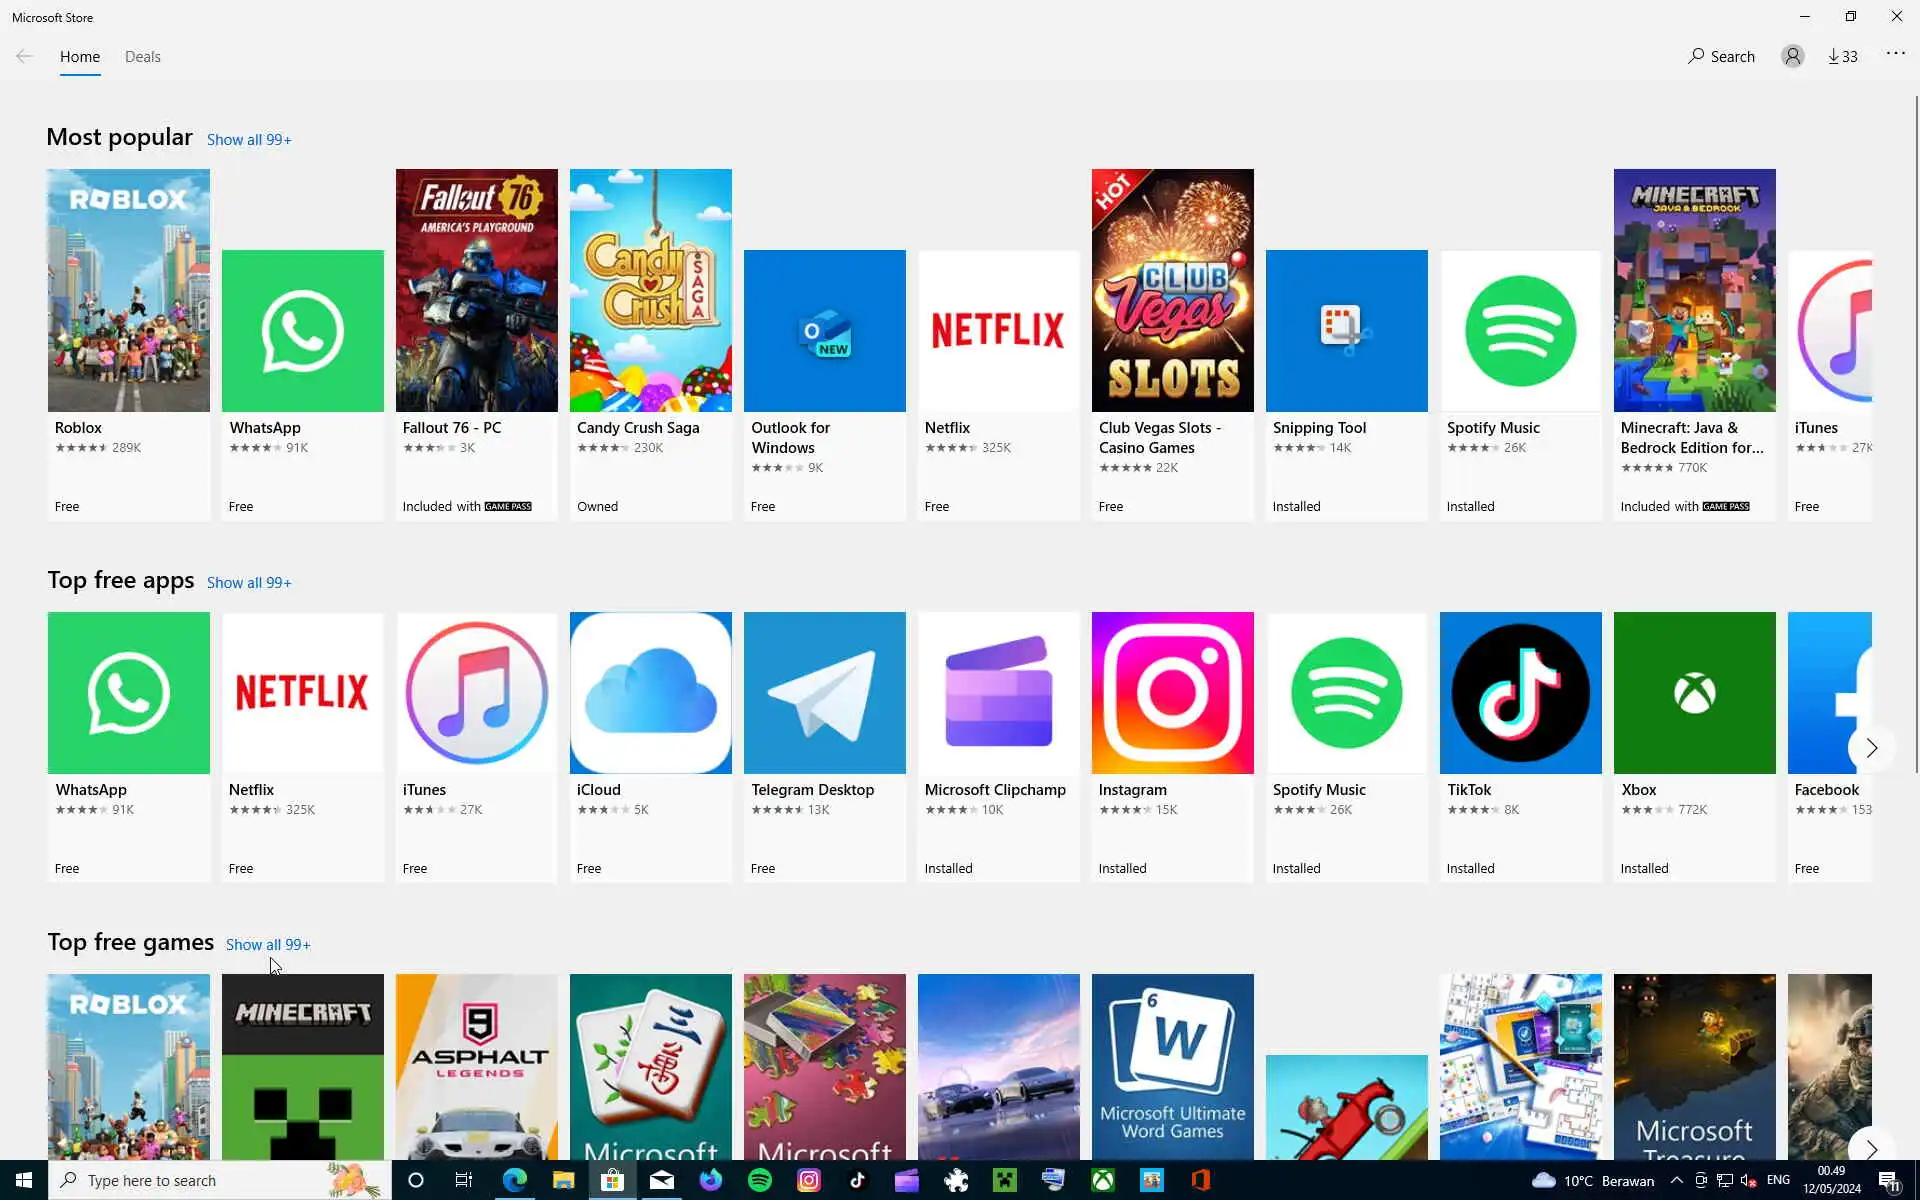The width and height of the screenshot is (1920, 1200).
Task: Show all Top free games
Action: click(268, 945)
